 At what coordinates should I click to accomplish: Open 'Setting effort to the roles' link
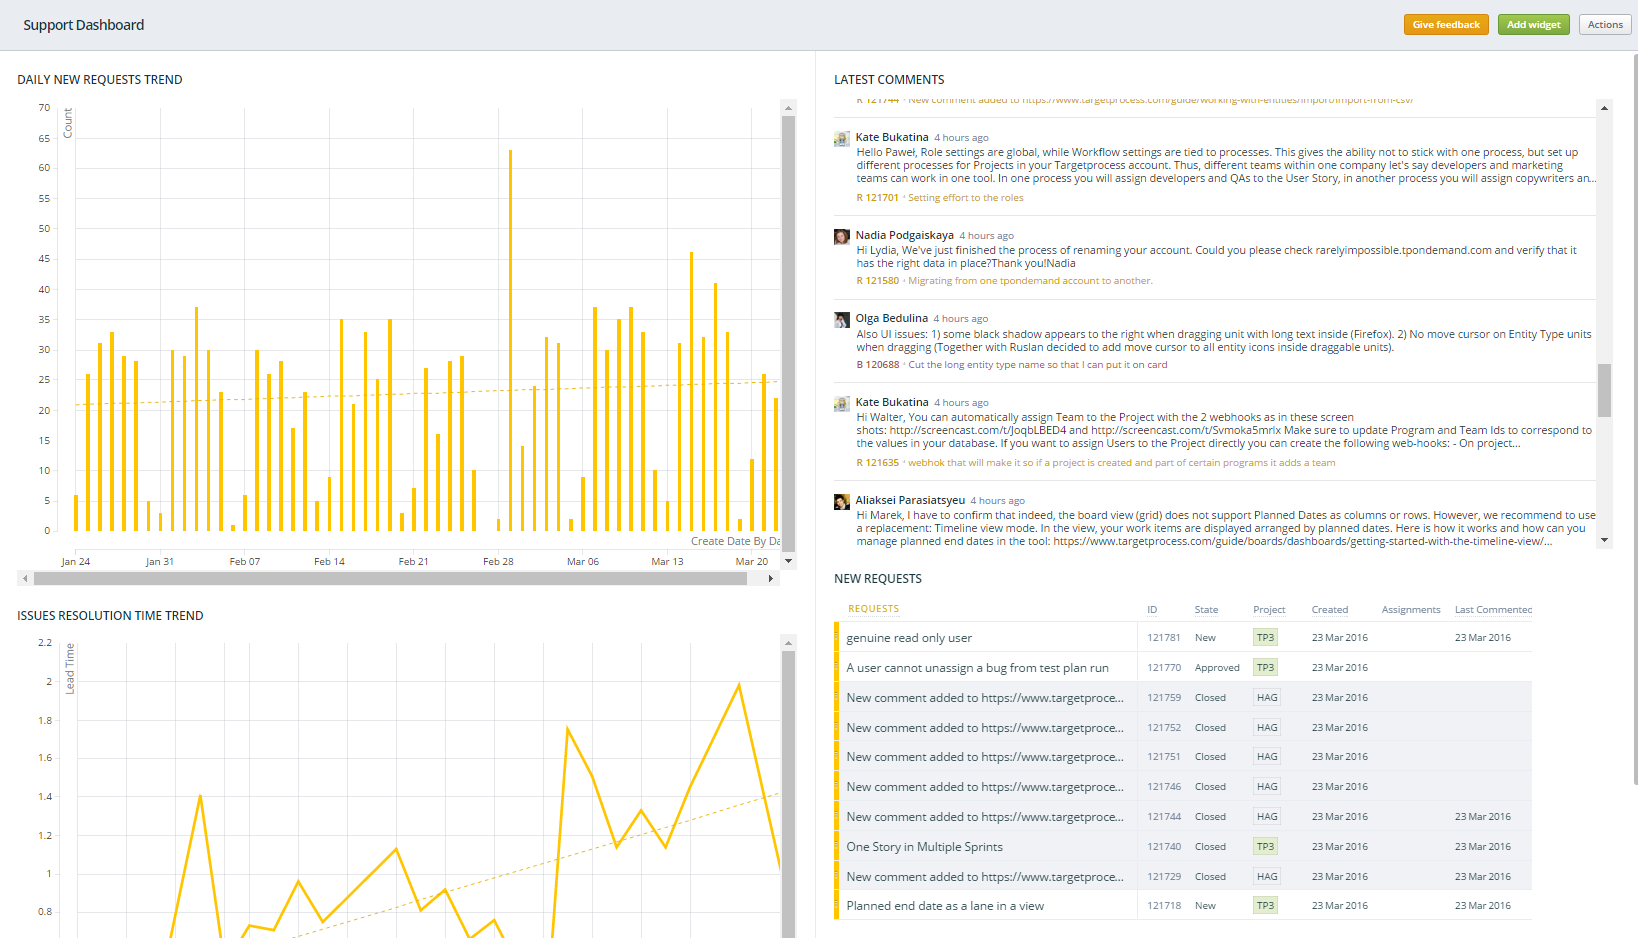tap(965, 198)
